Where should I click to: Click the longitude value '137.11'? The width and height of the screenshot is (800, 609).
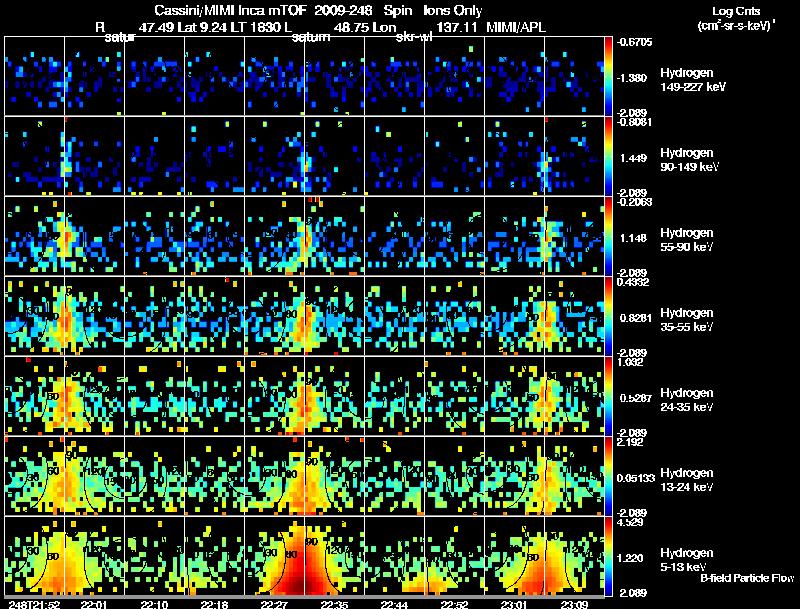(455, 27)
